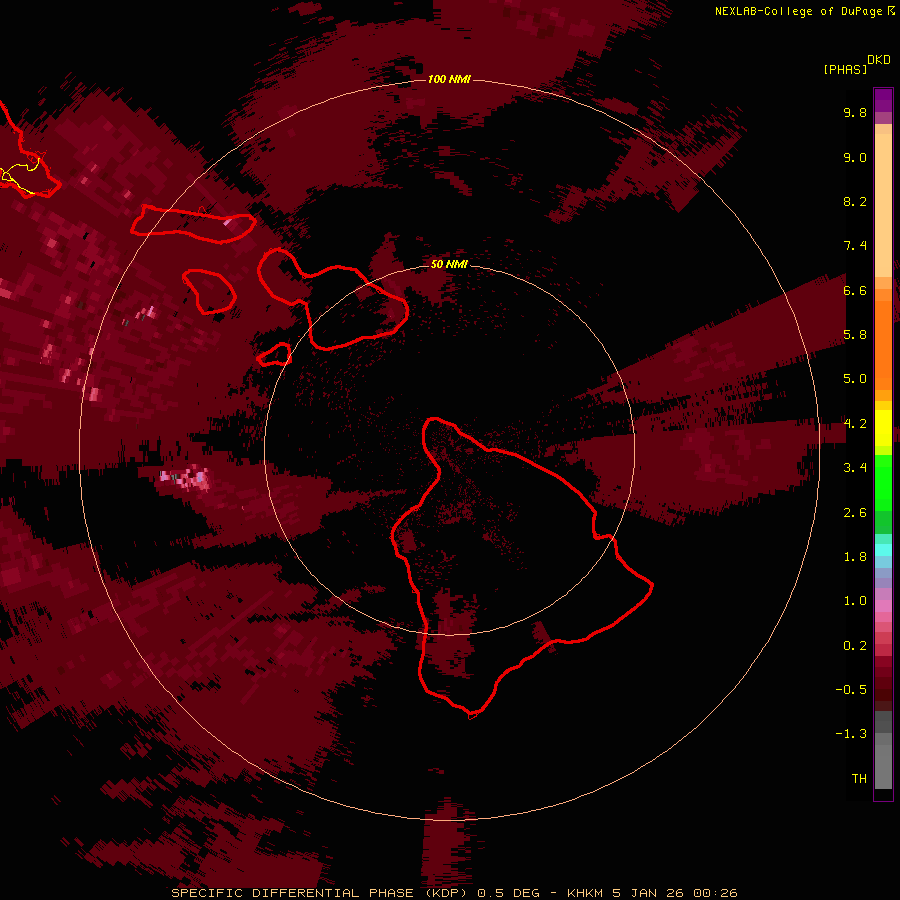900x900 pixels.
Task: Select the 1.0 legend value
Action: click(x=855, y=601)
